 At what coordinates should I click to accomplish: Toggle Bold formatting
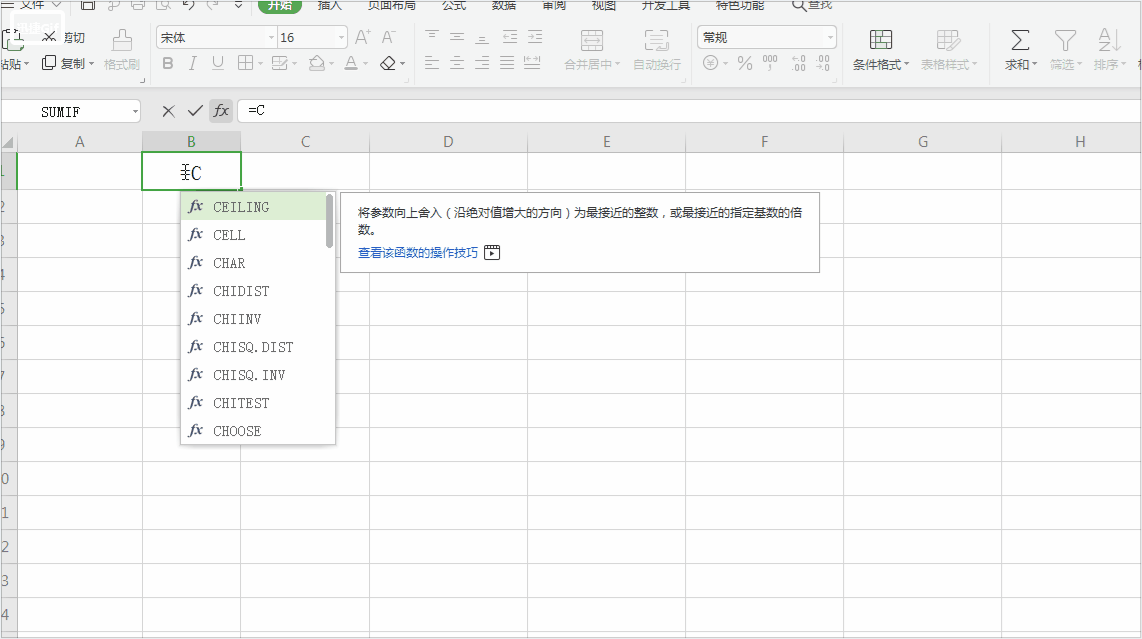coord(168,63)
